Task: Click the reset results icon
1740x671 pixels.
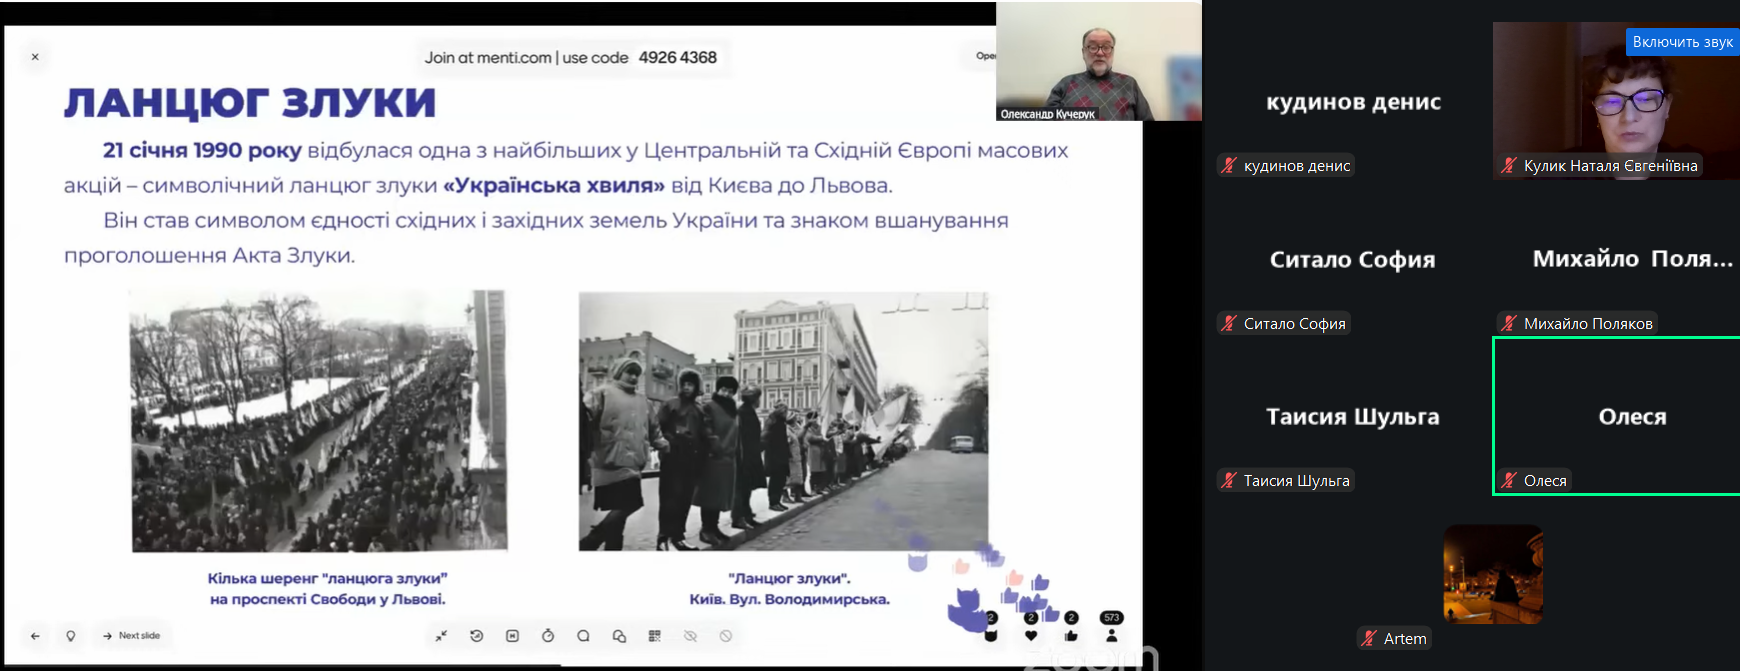Action: coord(477,636)
